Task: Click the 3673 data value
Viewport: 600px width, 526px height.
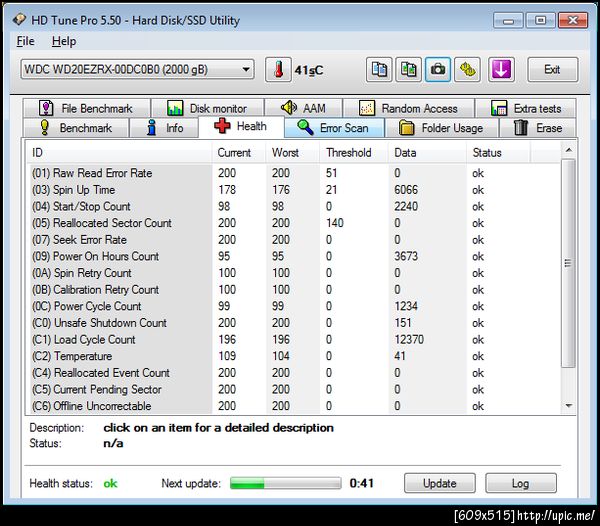Action: [406, 256]
